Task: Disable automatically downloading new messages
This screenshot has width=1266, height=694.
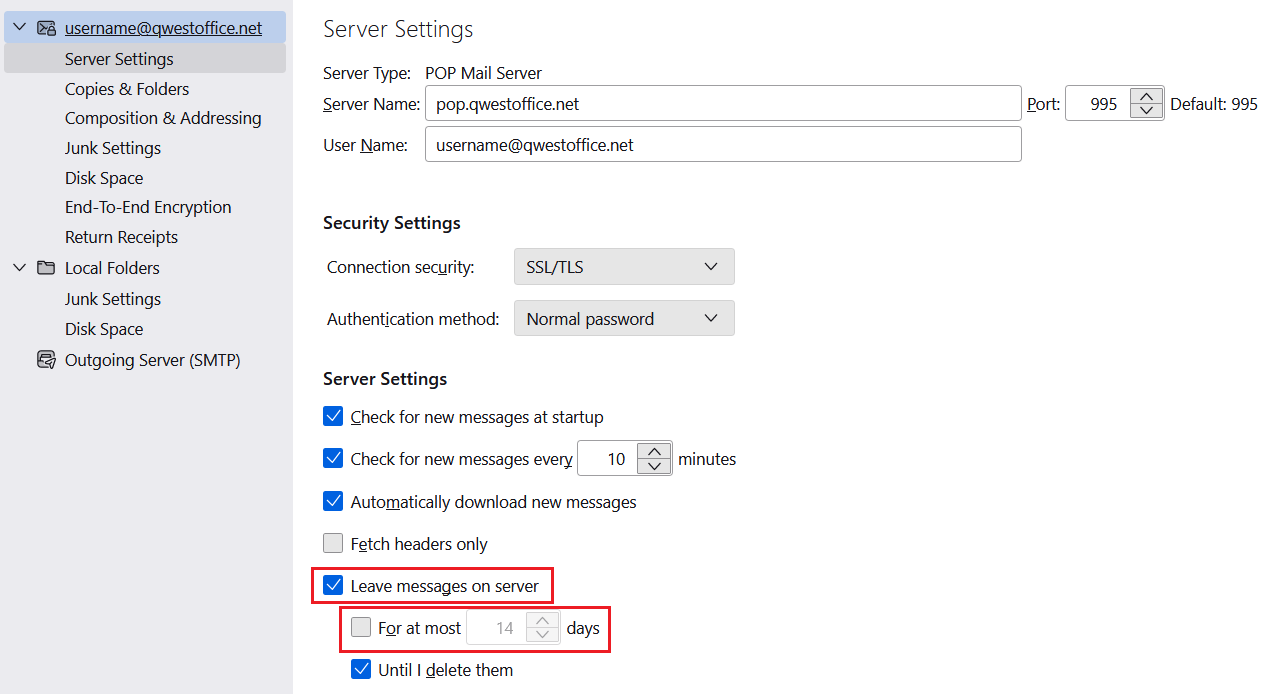Action: 333,501
